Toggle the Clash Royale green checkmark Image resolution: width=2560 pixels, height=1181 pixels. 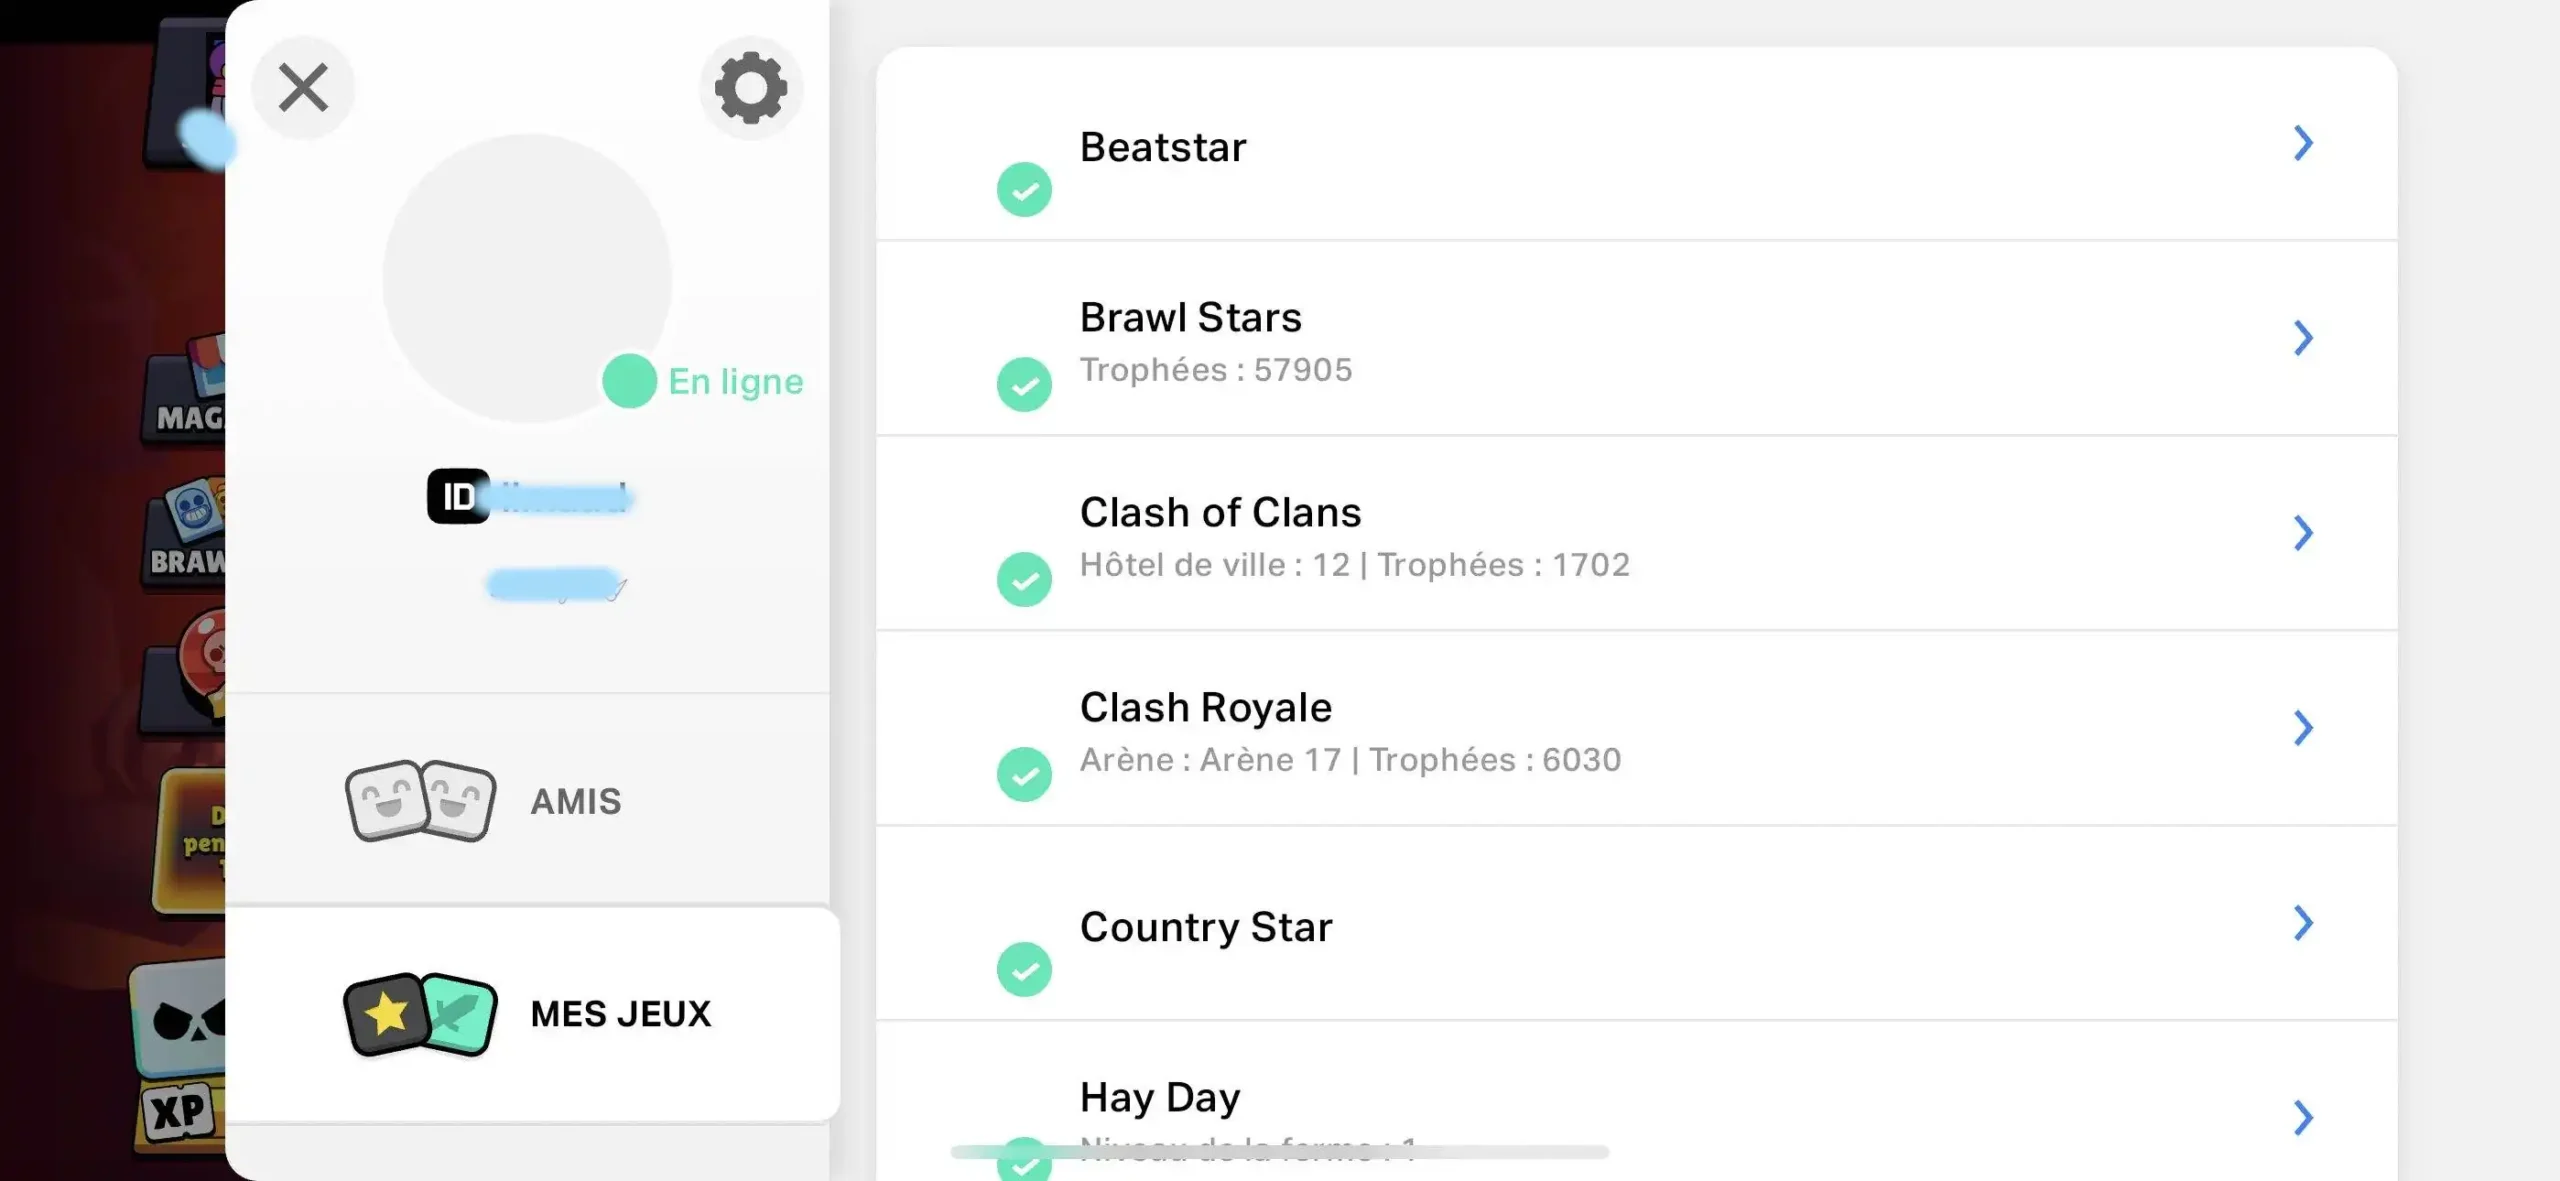1024,774
